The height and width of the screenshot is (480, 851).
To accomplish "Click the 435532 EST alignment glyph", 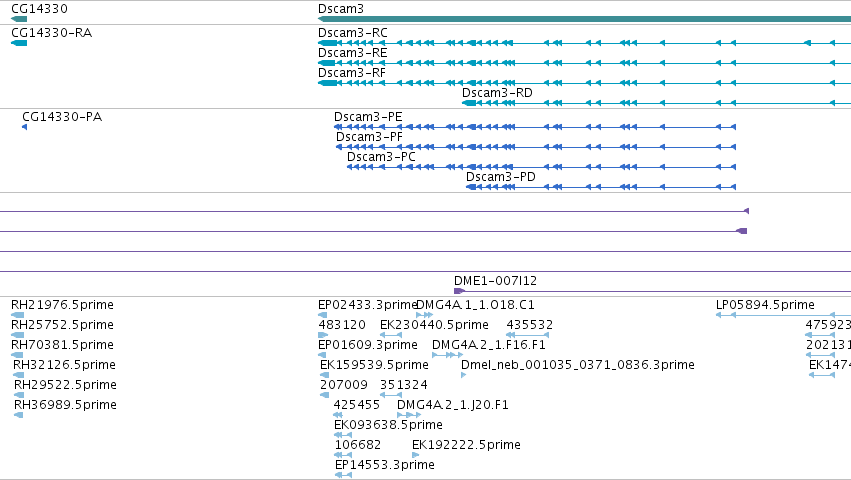I will (528, 335).
